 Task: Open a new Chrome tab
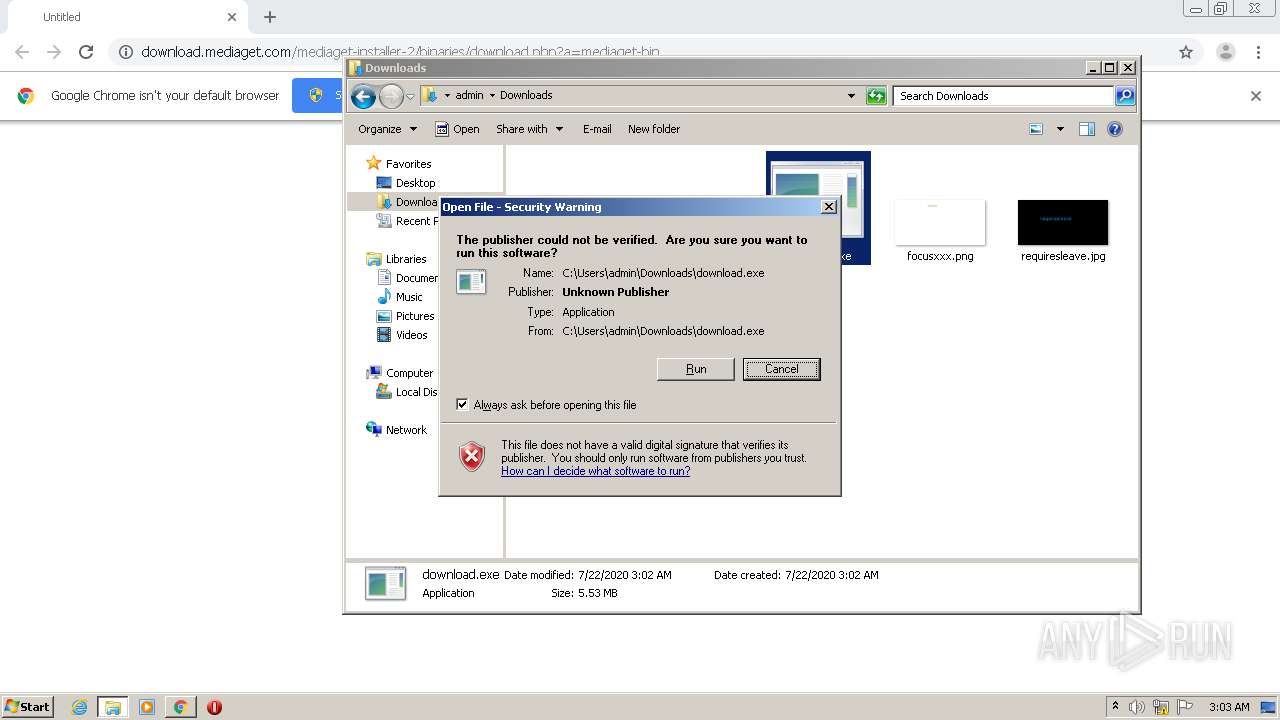[x=270, y=17]
